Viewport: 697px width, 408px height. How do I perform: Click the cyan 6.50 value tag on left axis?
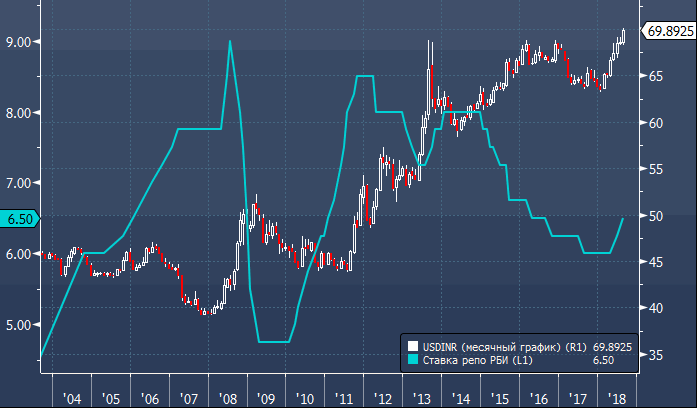pos(18,218)
